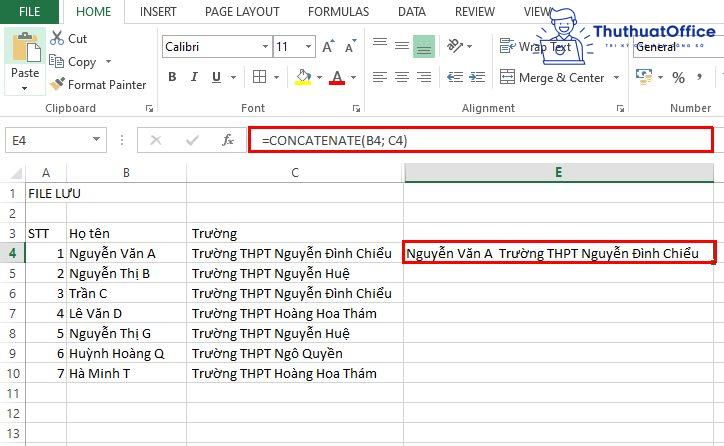The height and width of the screenshot is (446, 724).
Task: Open Font dialog launcher
Action: pyautogui.click(x=356, y=108)
